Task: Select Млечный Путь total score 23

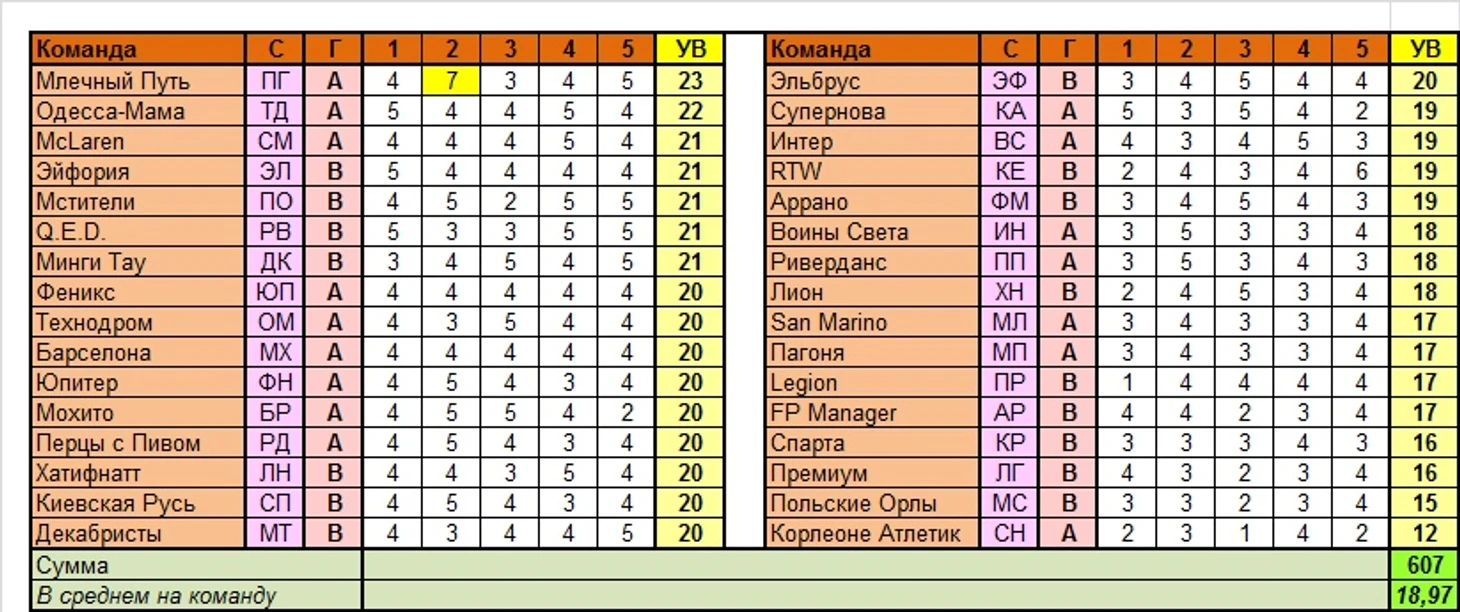Action: point(690,80)
